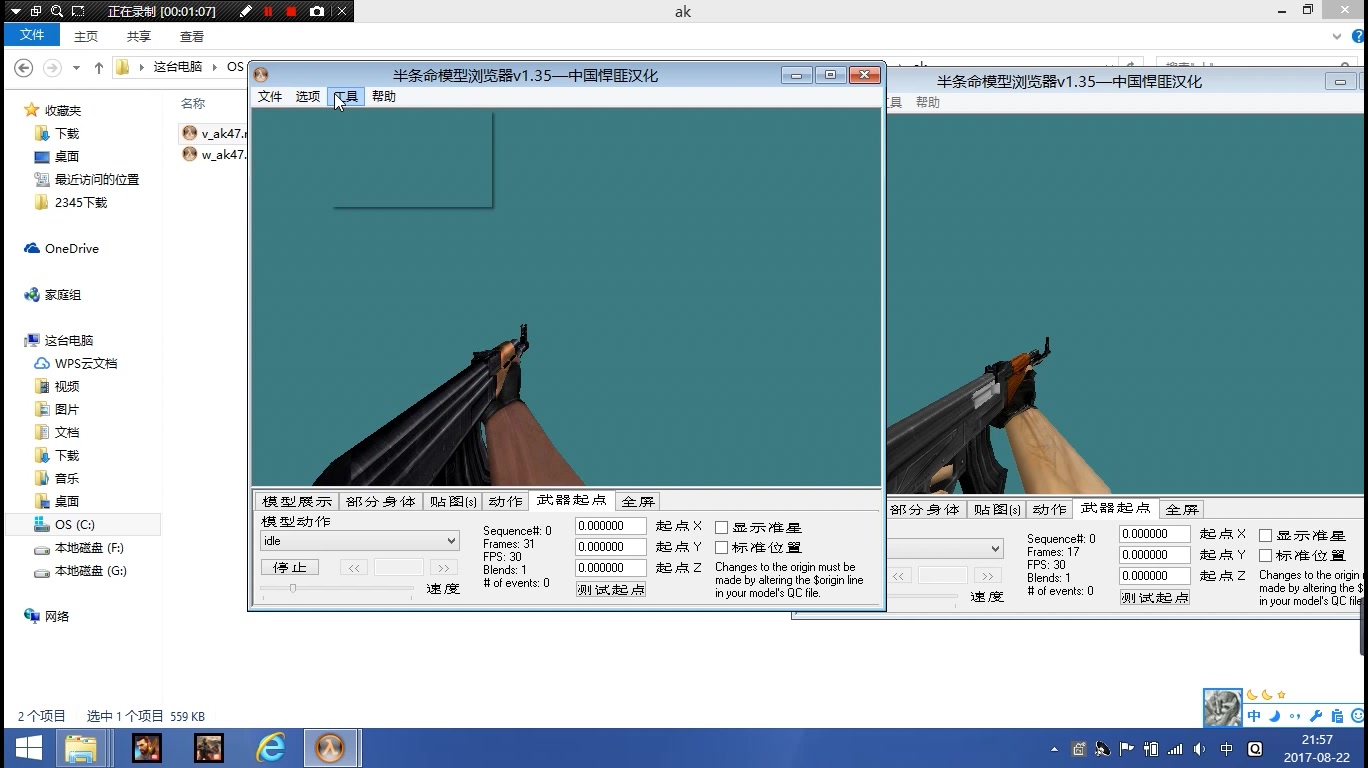Go up one folder level in Explorer
This screenshot has height=768, width=1368.
(x=98, y=67)
